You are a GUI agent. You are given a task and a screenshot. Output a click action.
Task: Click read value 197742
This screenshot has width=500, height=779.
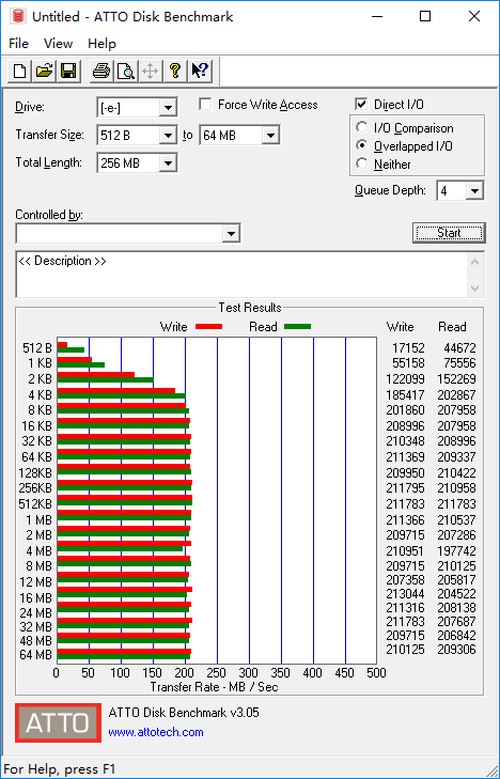(x=457, y=551)
